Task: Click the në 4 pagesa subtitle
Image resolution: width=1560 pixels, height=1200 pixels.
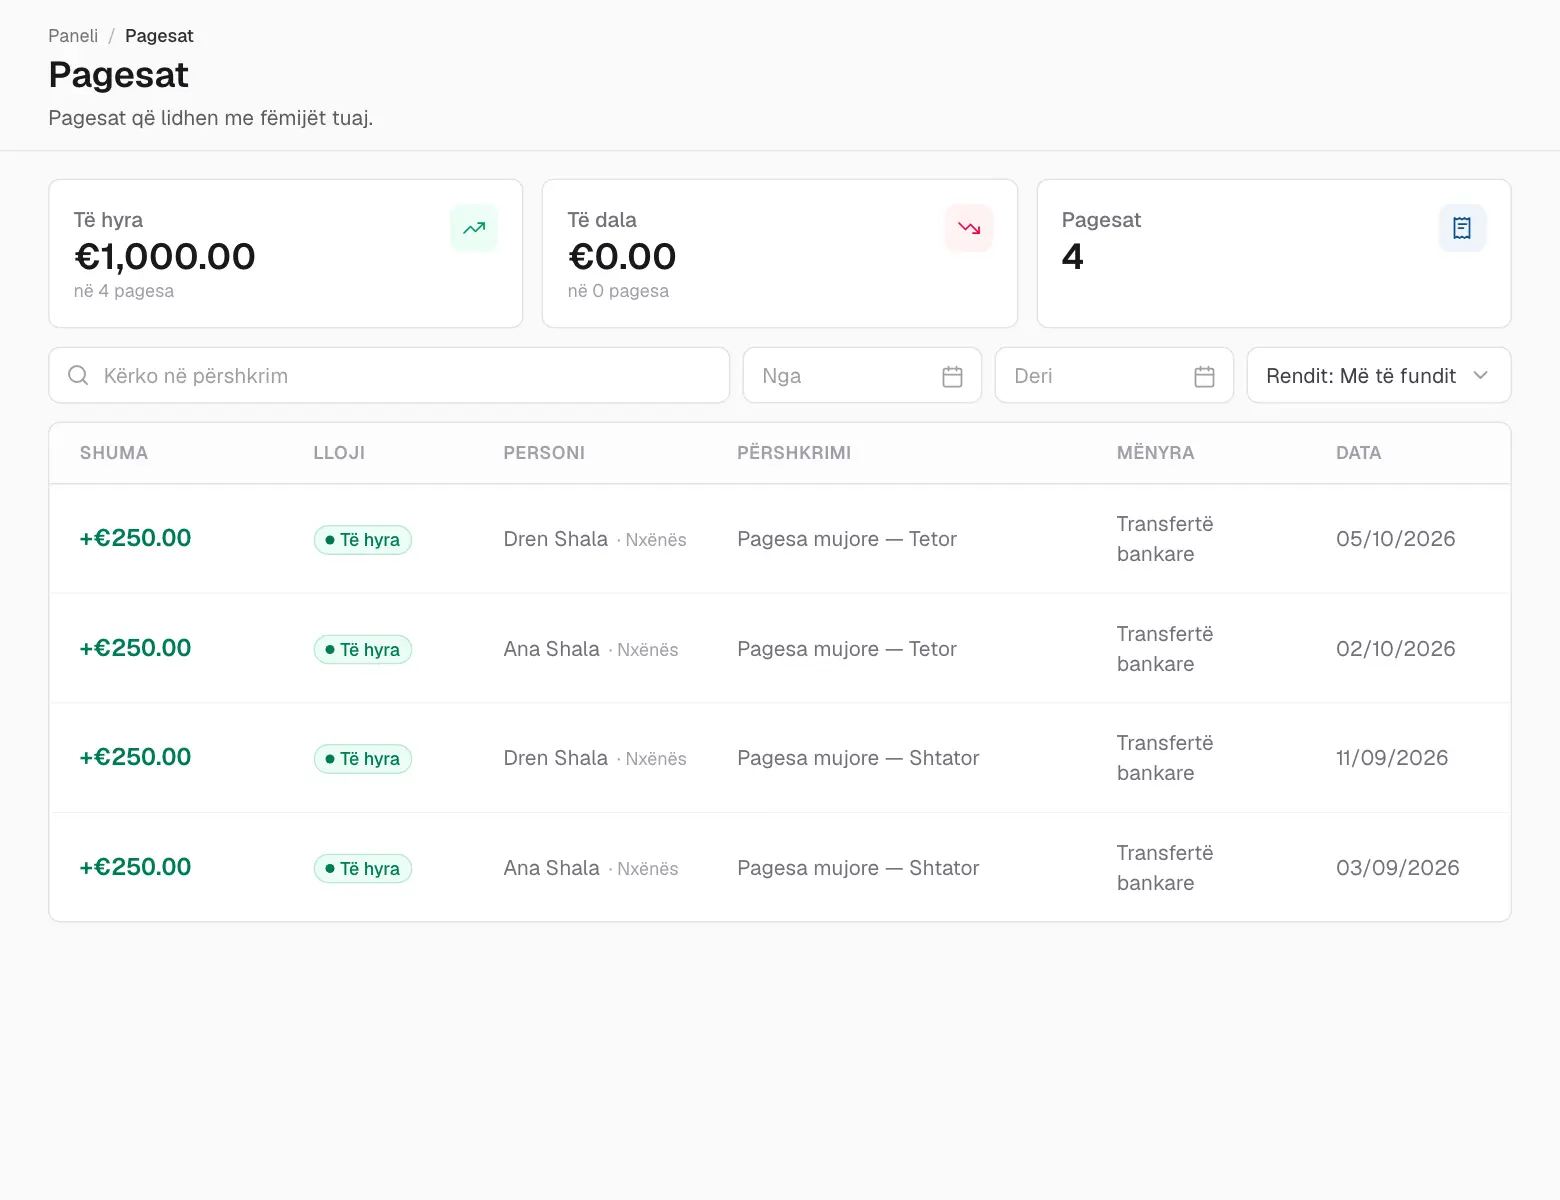Action: click(x=124, y=291)
